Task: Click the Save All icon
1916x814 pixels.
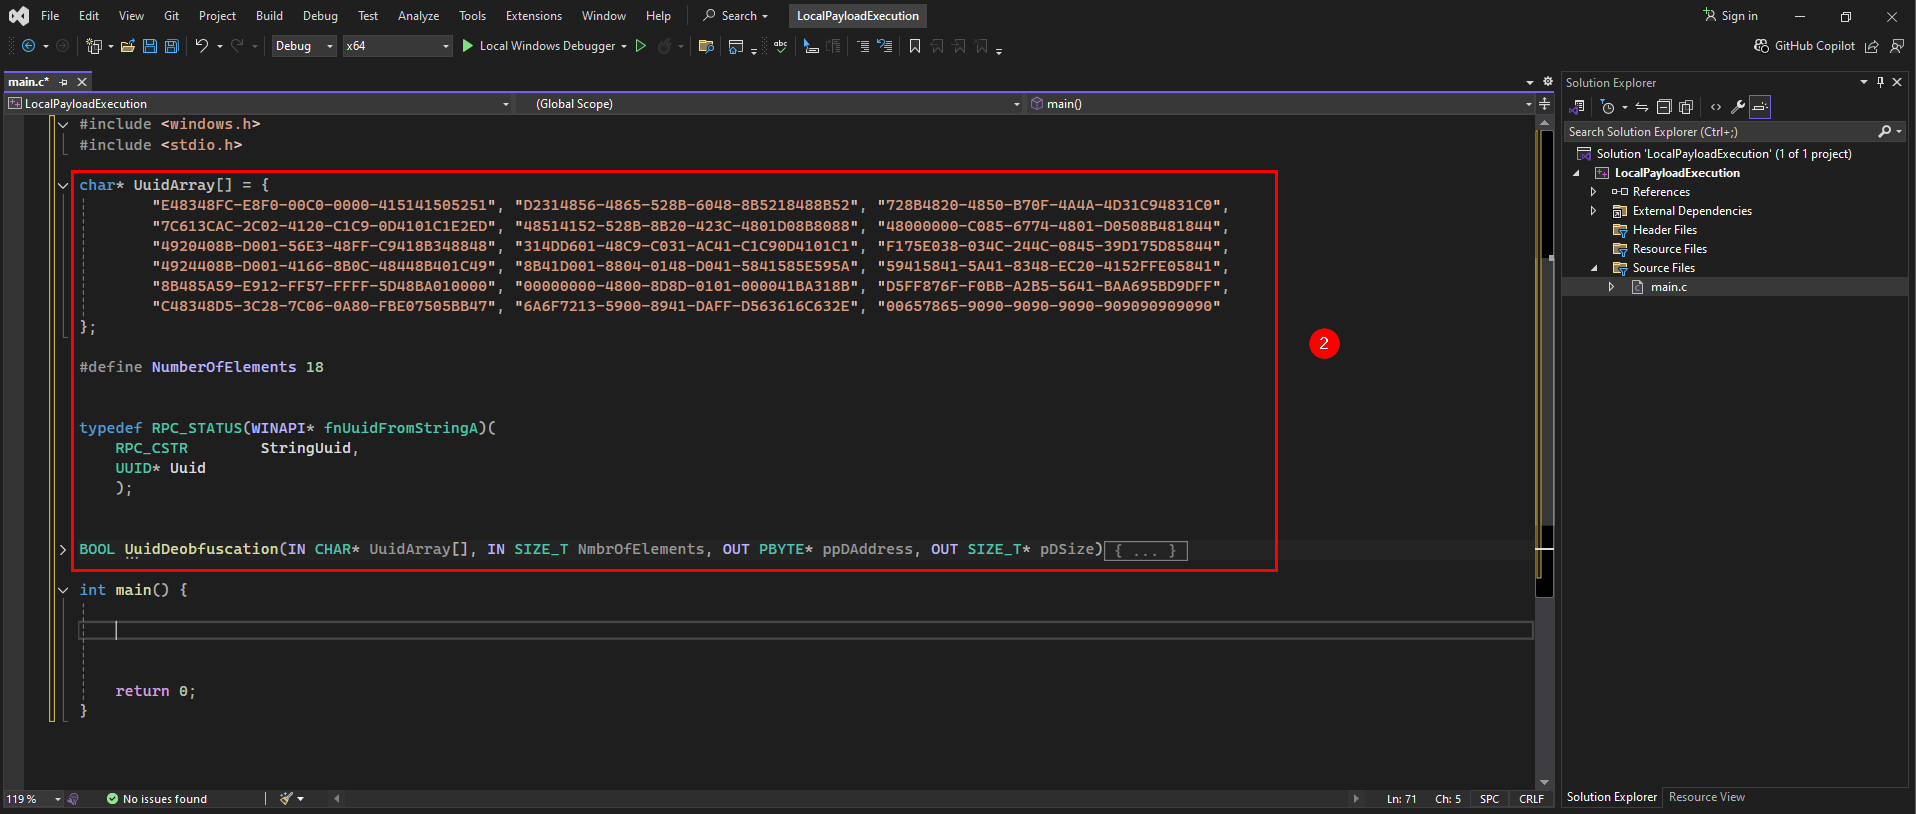Action: [x=172, y=46]
